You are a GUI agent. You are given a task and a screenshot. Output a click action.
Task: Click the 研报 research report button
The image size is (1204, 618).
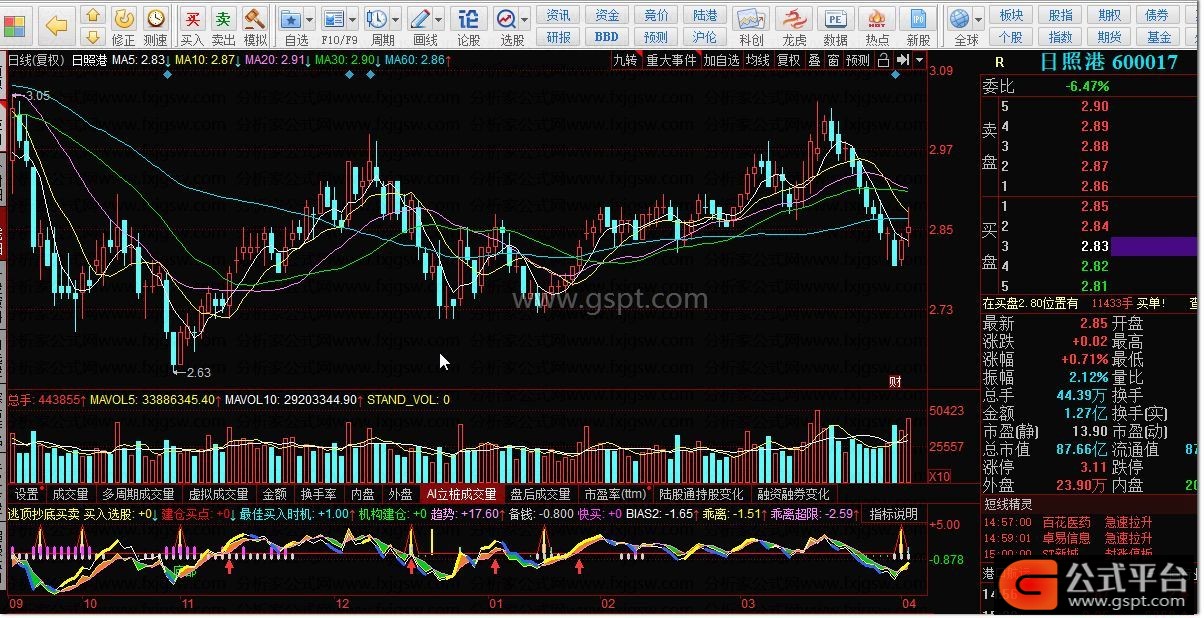point(559,37)
